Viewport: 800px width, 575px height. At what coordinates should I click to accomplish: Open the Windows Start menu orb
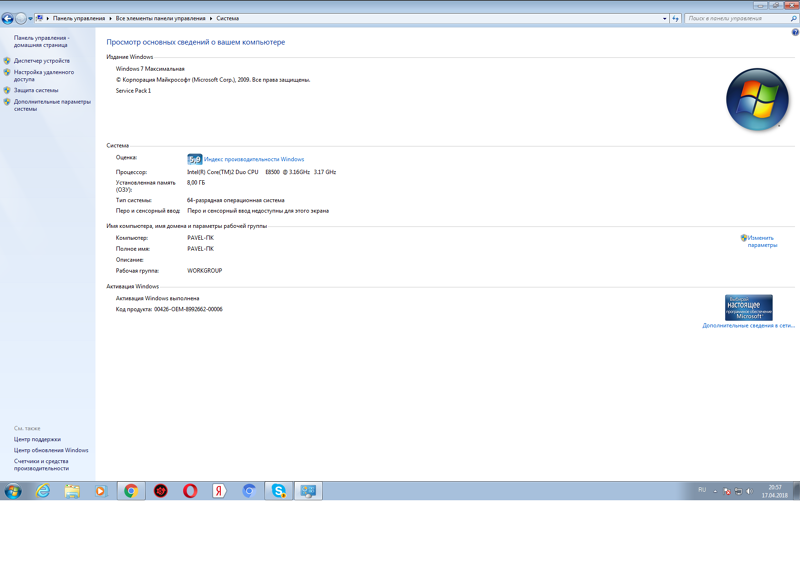[x=13, y=491]
